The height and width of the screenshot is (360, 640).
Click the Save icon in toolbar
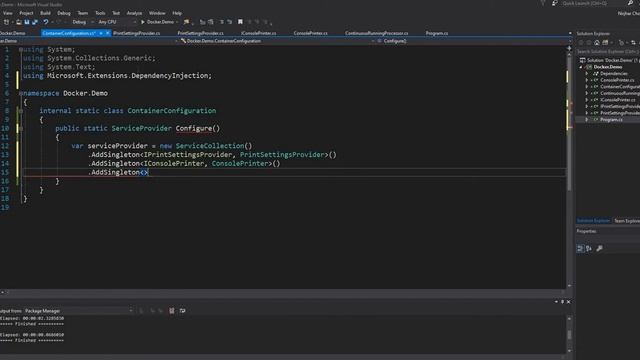(x=27, y=22)
